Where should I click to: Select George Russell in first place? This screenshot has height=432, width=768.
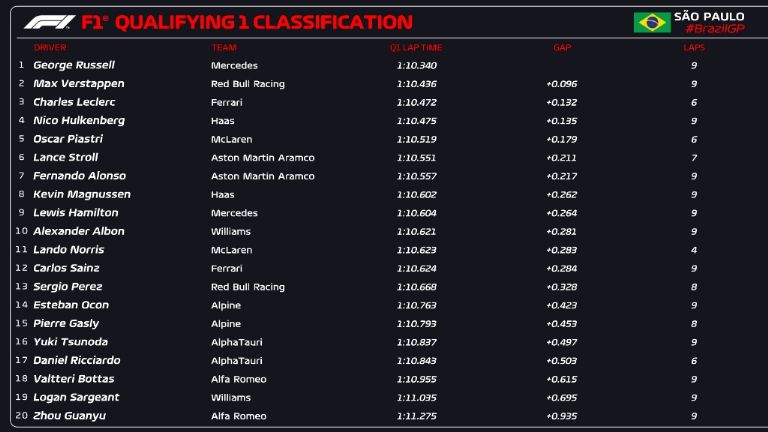point(74,65)
